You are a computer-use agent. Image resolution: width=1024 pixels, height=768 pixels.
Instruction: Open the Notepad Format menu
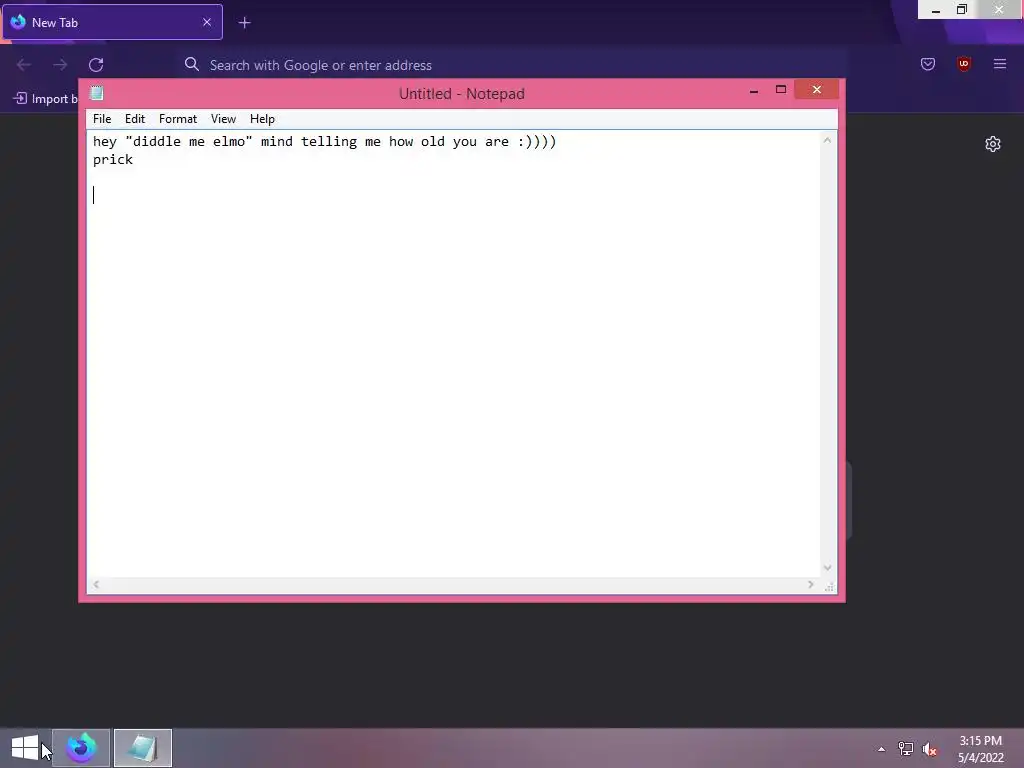pos(178,119)
